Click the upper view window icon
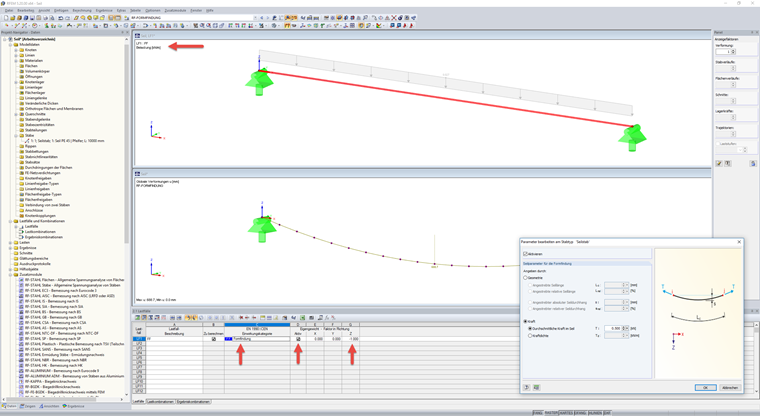The height and width of the screenshot is (416, 760). click(x=138, y=36)
